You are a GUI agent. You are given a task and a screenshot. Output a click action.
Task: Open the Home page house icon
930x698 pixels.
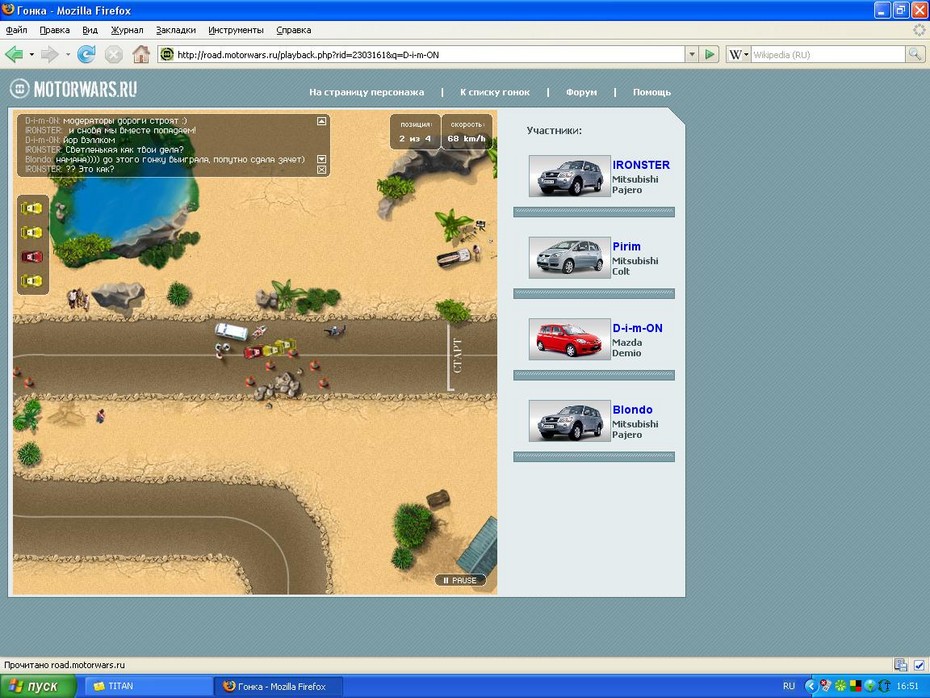(x=141, y=55)
